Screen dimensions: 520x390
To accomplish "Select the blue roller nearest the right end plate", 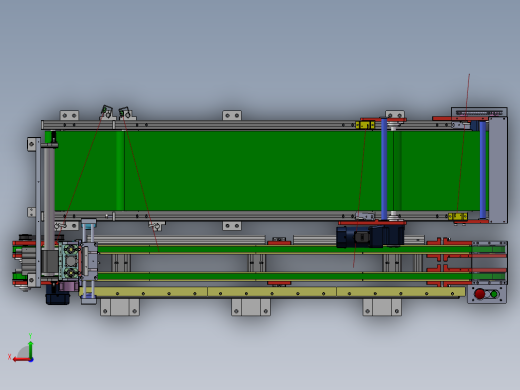I will click(x=482, y=170).
